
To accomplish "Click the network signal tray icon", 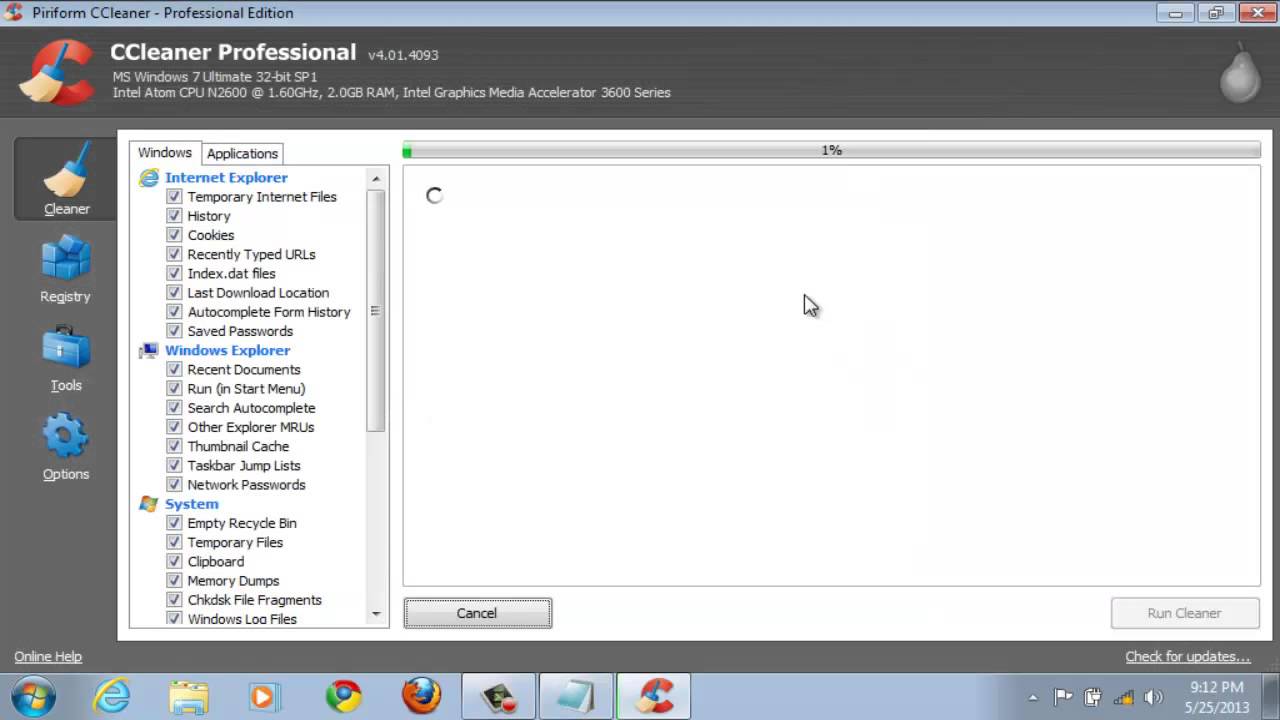I will pos(1123,697).
